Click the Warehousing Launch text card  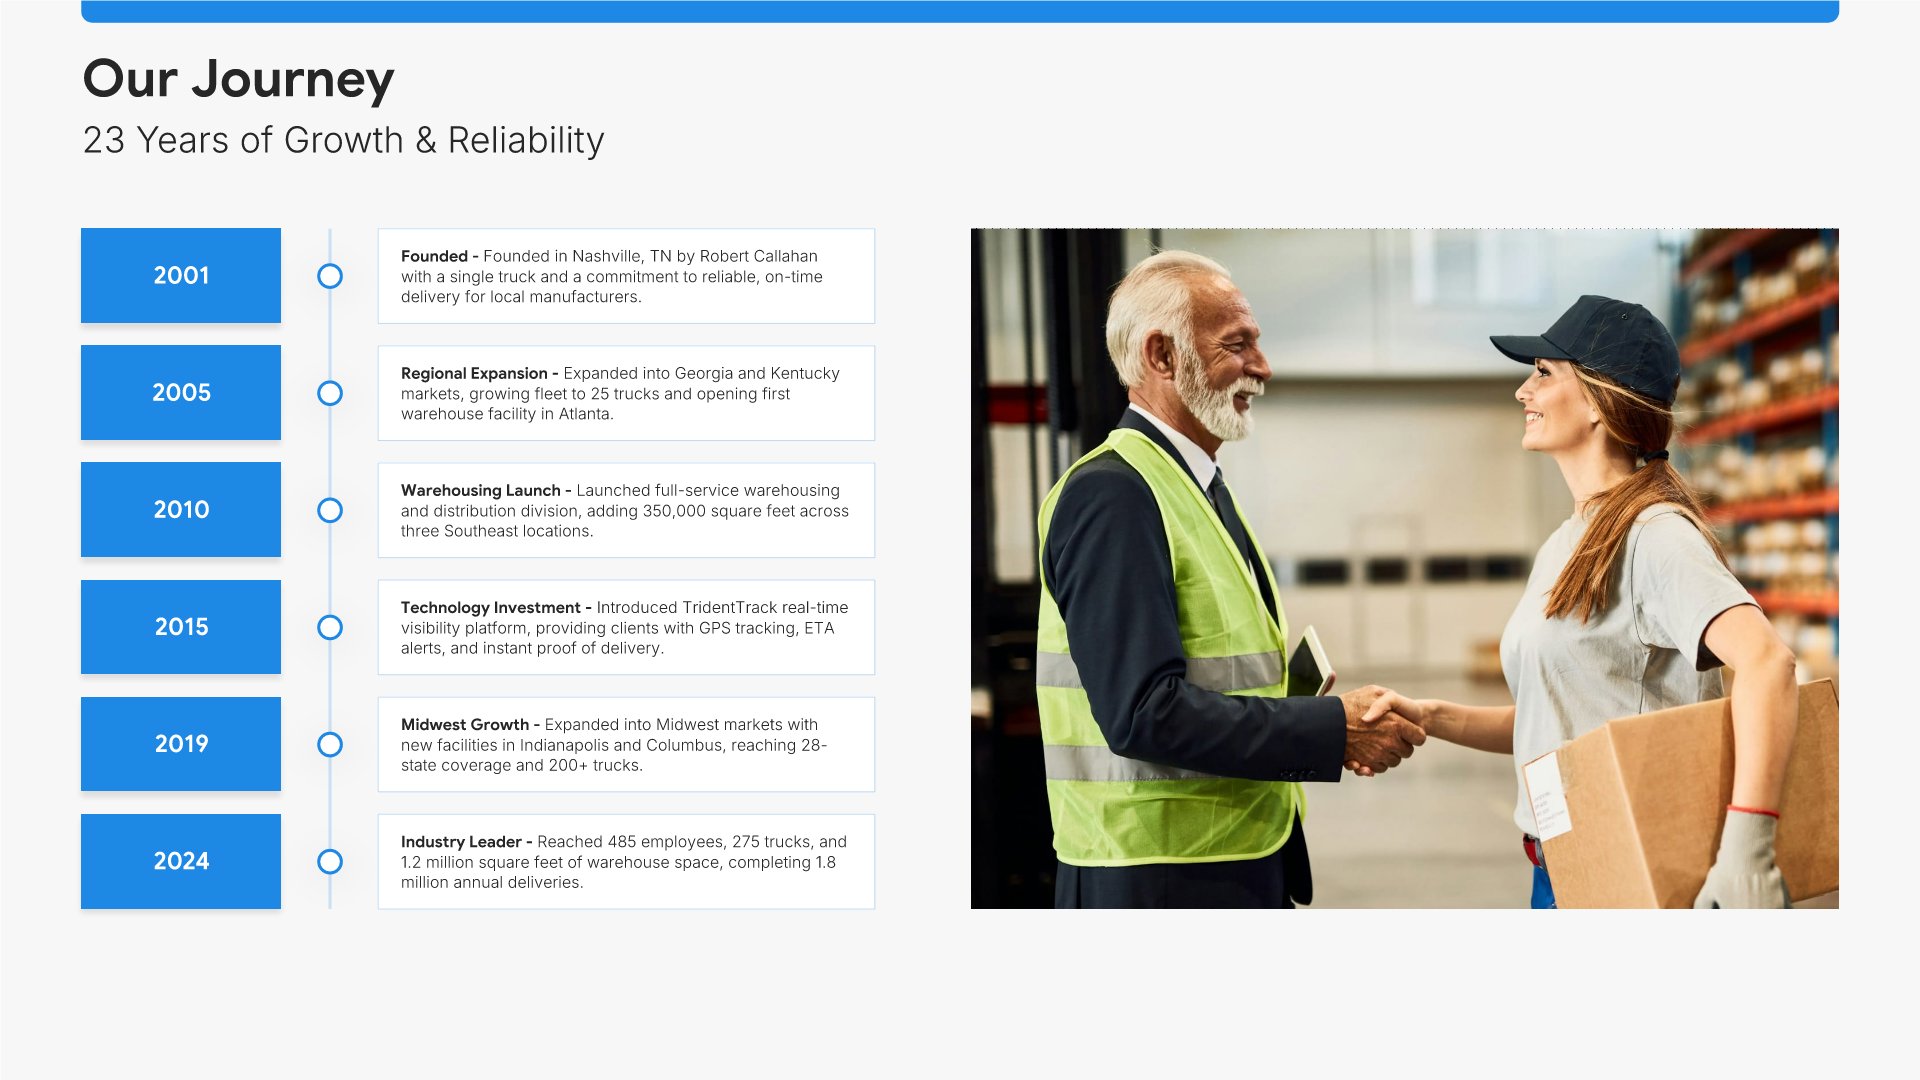click(626, 510)
